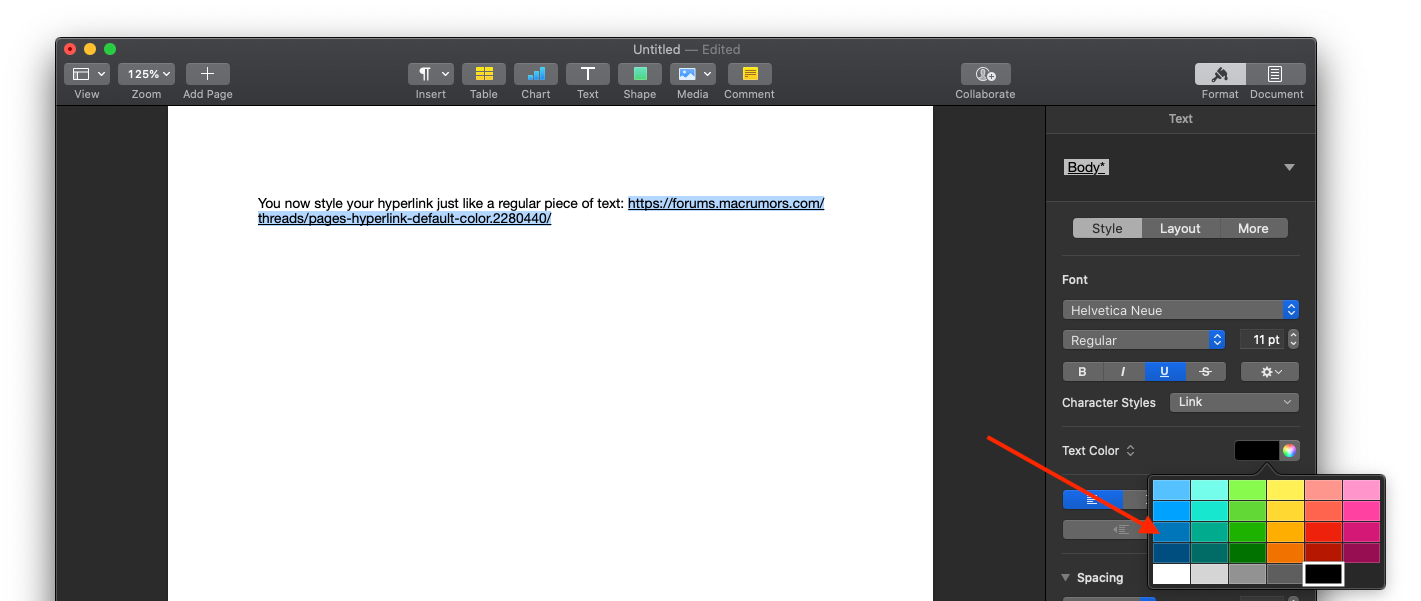Click the Add Page plus button
Image resolution: width=1421 pixels, height=601 pixels.
click(207, 74)
